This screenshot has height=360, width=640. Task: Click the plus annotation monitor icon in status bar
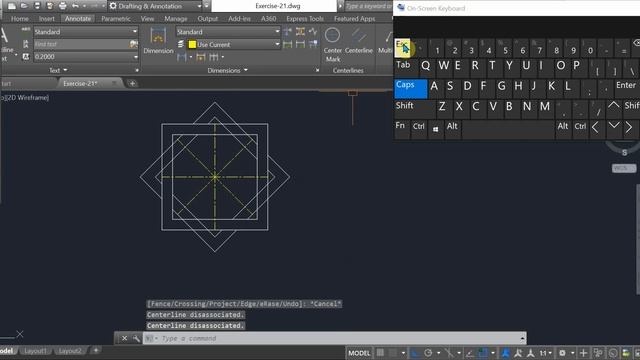[583, 353]
